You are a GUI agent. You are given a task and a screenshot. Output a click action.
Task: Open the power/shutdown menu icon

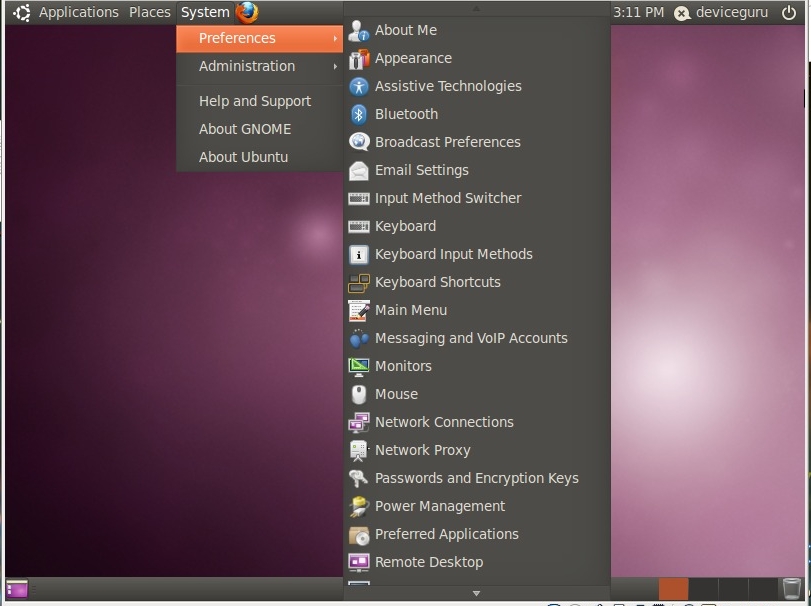(789, 12)
